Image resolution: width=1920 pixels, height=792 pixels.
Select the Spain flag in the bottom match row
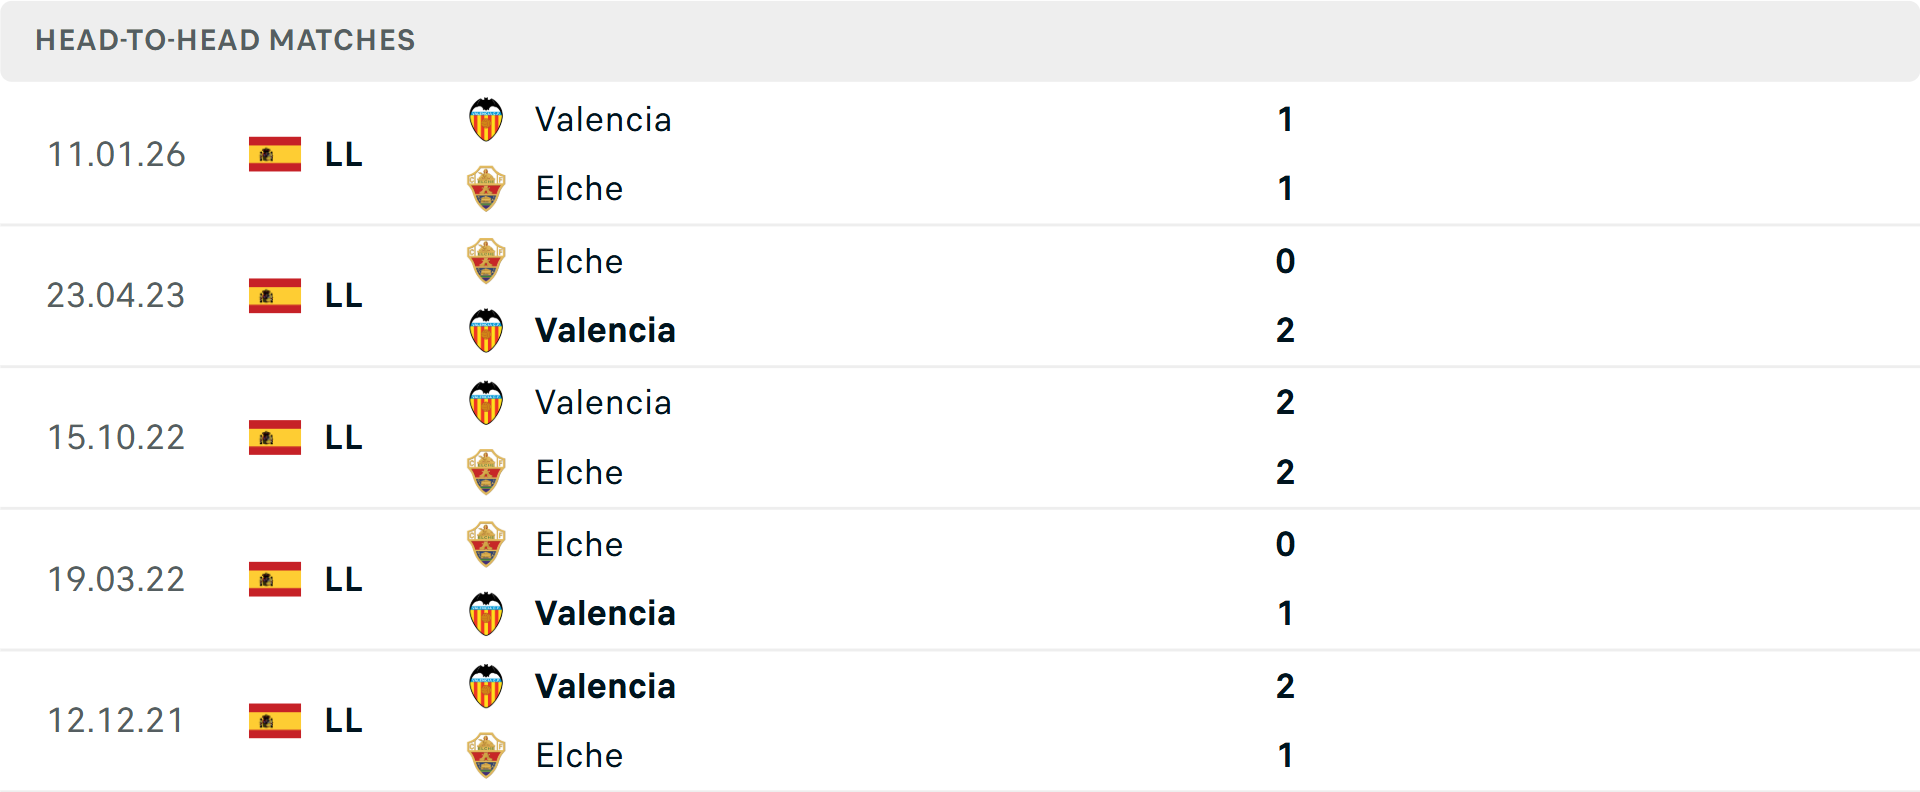(274, 720)
